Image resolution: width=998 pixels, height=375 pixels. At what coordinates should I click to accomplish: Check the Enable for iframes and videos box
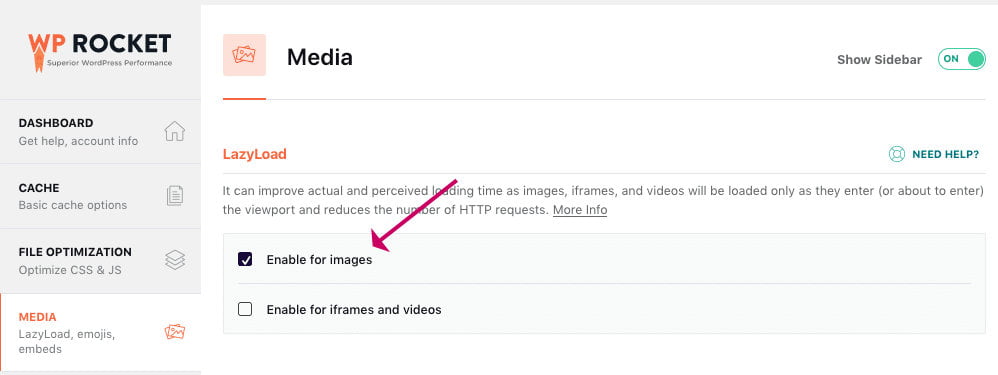(x=245, y=309)
